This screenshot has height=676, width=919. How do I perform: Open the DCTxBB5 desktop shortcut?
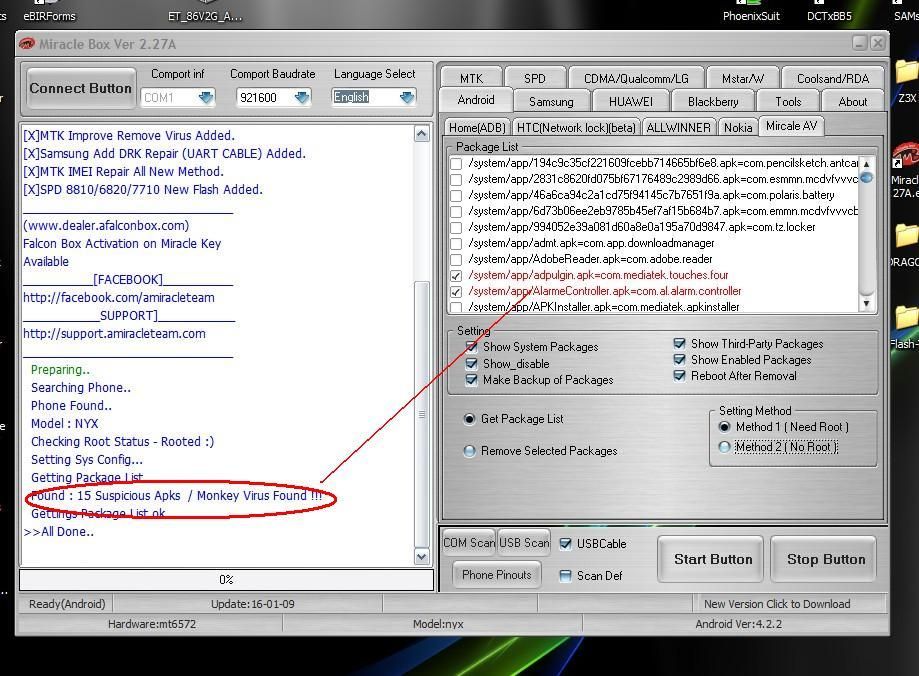coord(829,12)
